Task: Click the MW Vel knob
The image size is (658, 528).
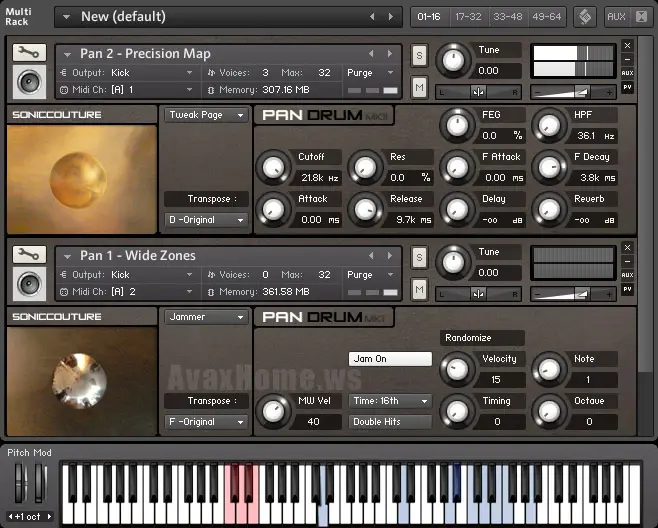Action: coord(273,411)
